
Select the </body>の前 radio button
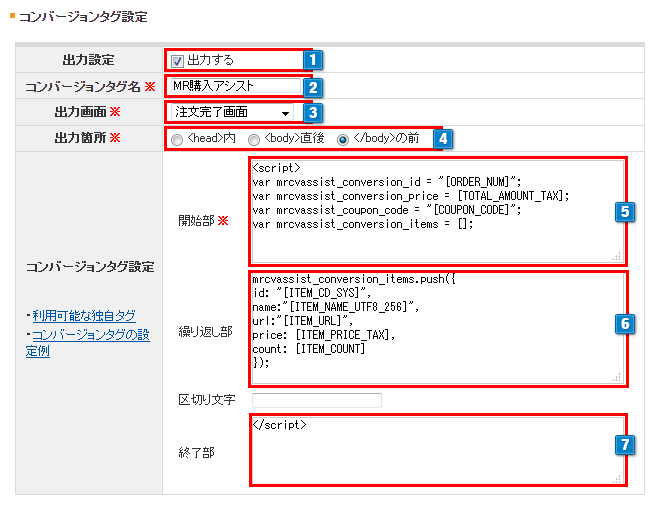coord(343,139)
